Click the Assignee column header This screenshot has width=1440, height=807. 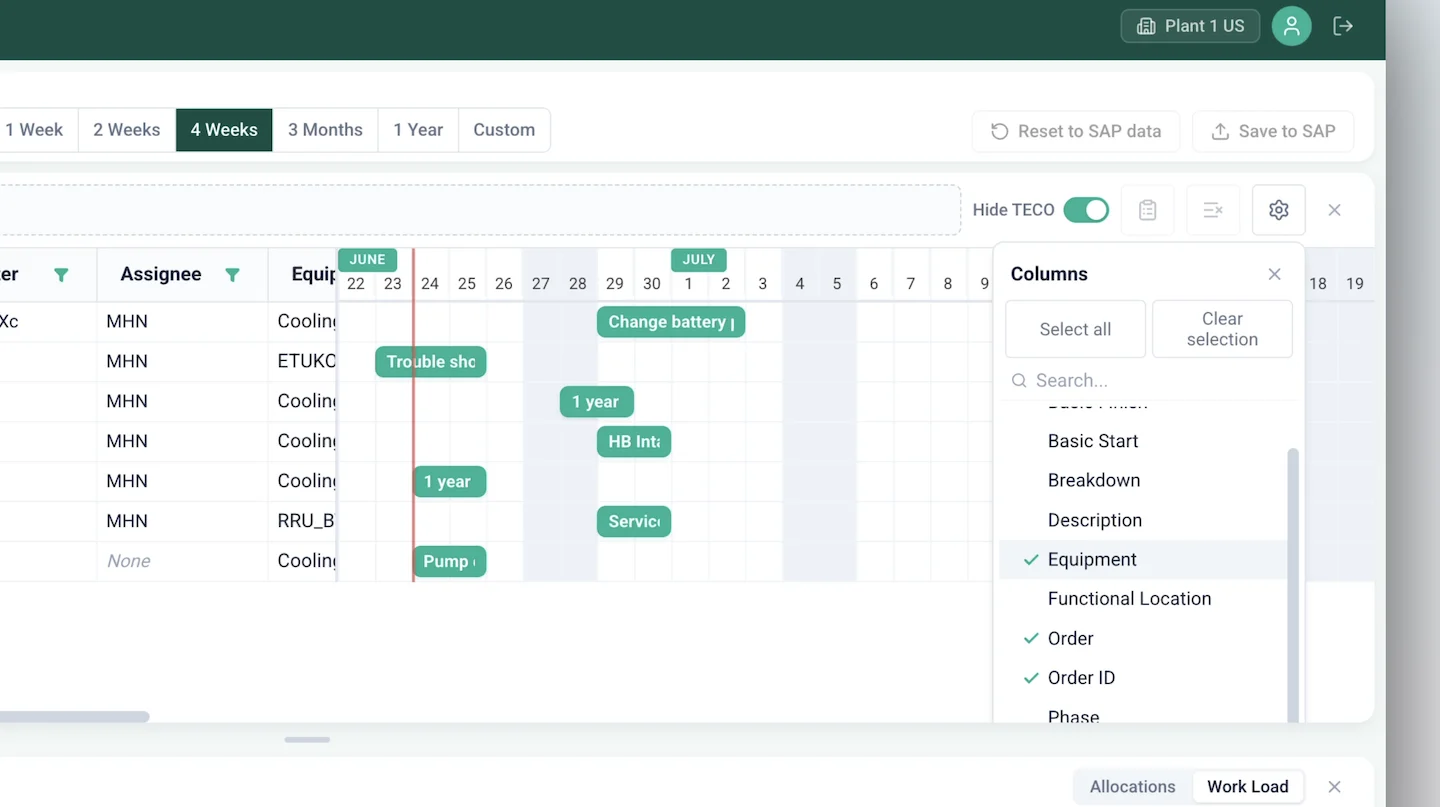point(161,274)
